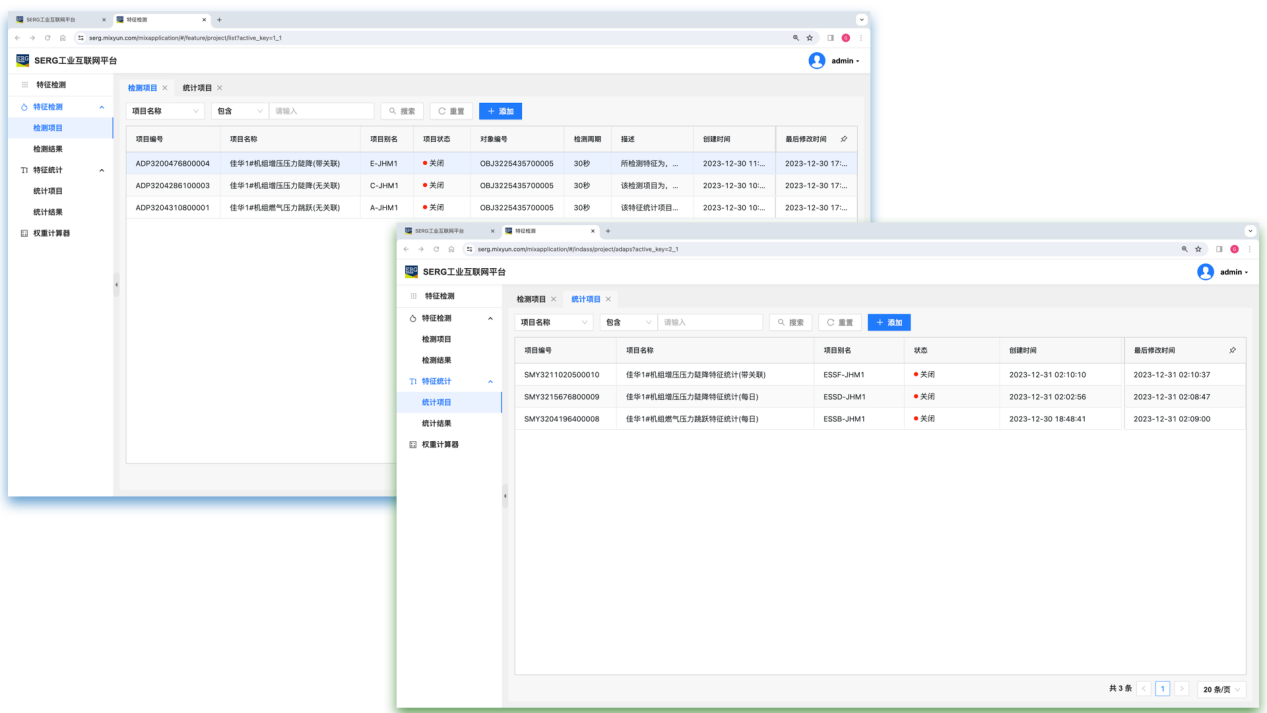1267x713 pixels.
Task: Close the 检测项目 tab in the back window
Action: 165,88
